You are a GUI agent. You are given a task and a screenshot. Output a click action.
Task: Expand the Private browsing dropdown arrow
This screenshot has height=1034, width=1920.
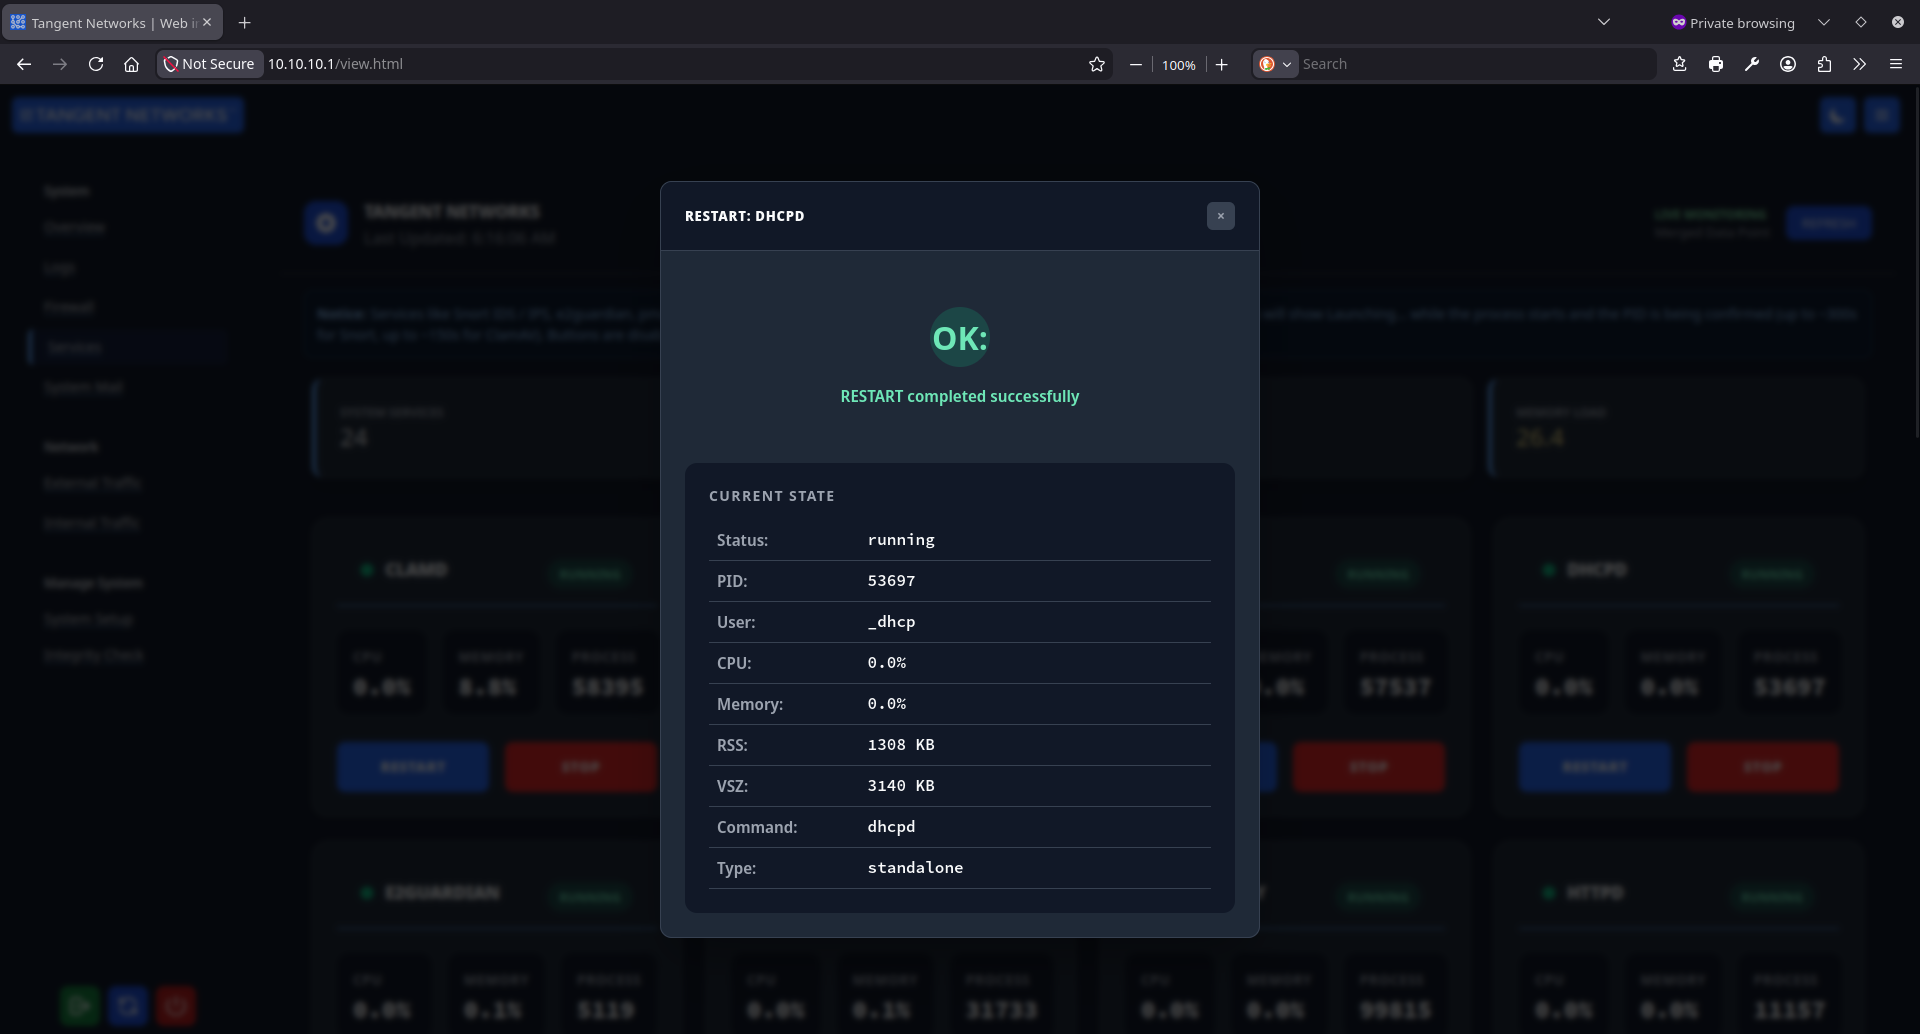pos(1823,21)
